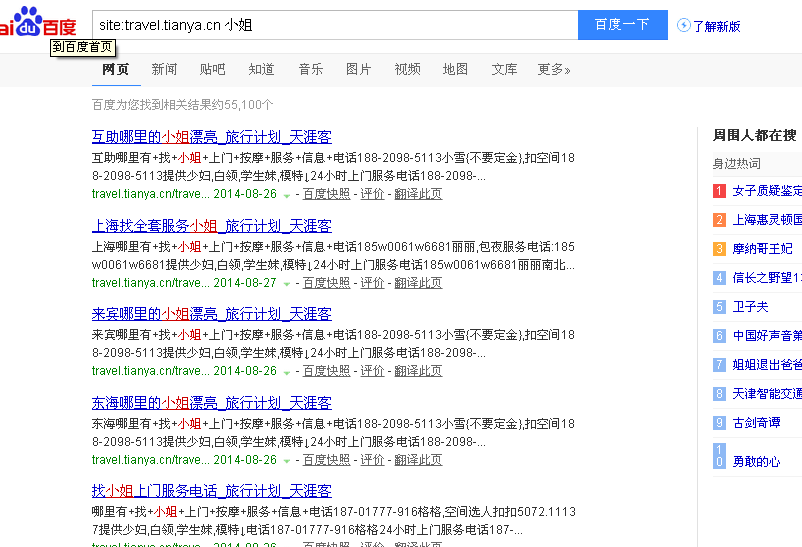The height and width of the screenshot is (547, 802).
Task: Click the lightning icon beside 了解新版
Action: [x=683, y=25]
